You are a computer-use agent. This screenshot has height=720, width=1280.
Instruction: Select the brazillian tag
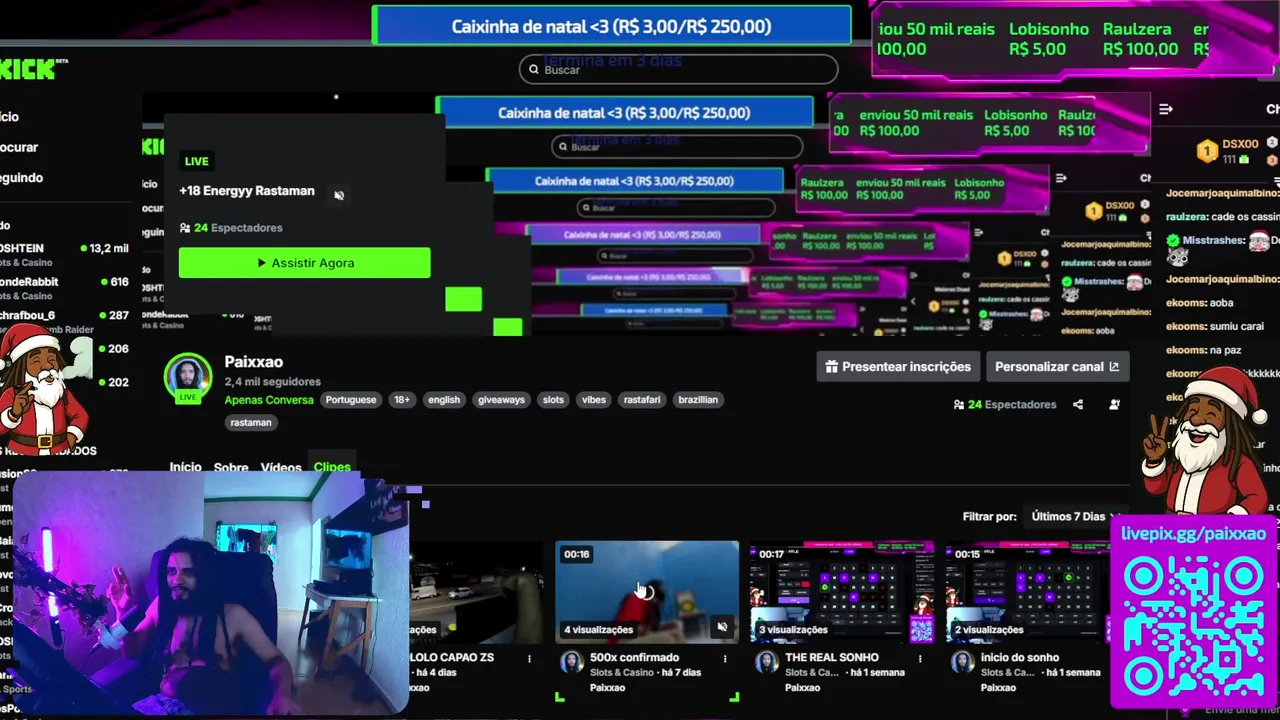(x=698, y=400)
